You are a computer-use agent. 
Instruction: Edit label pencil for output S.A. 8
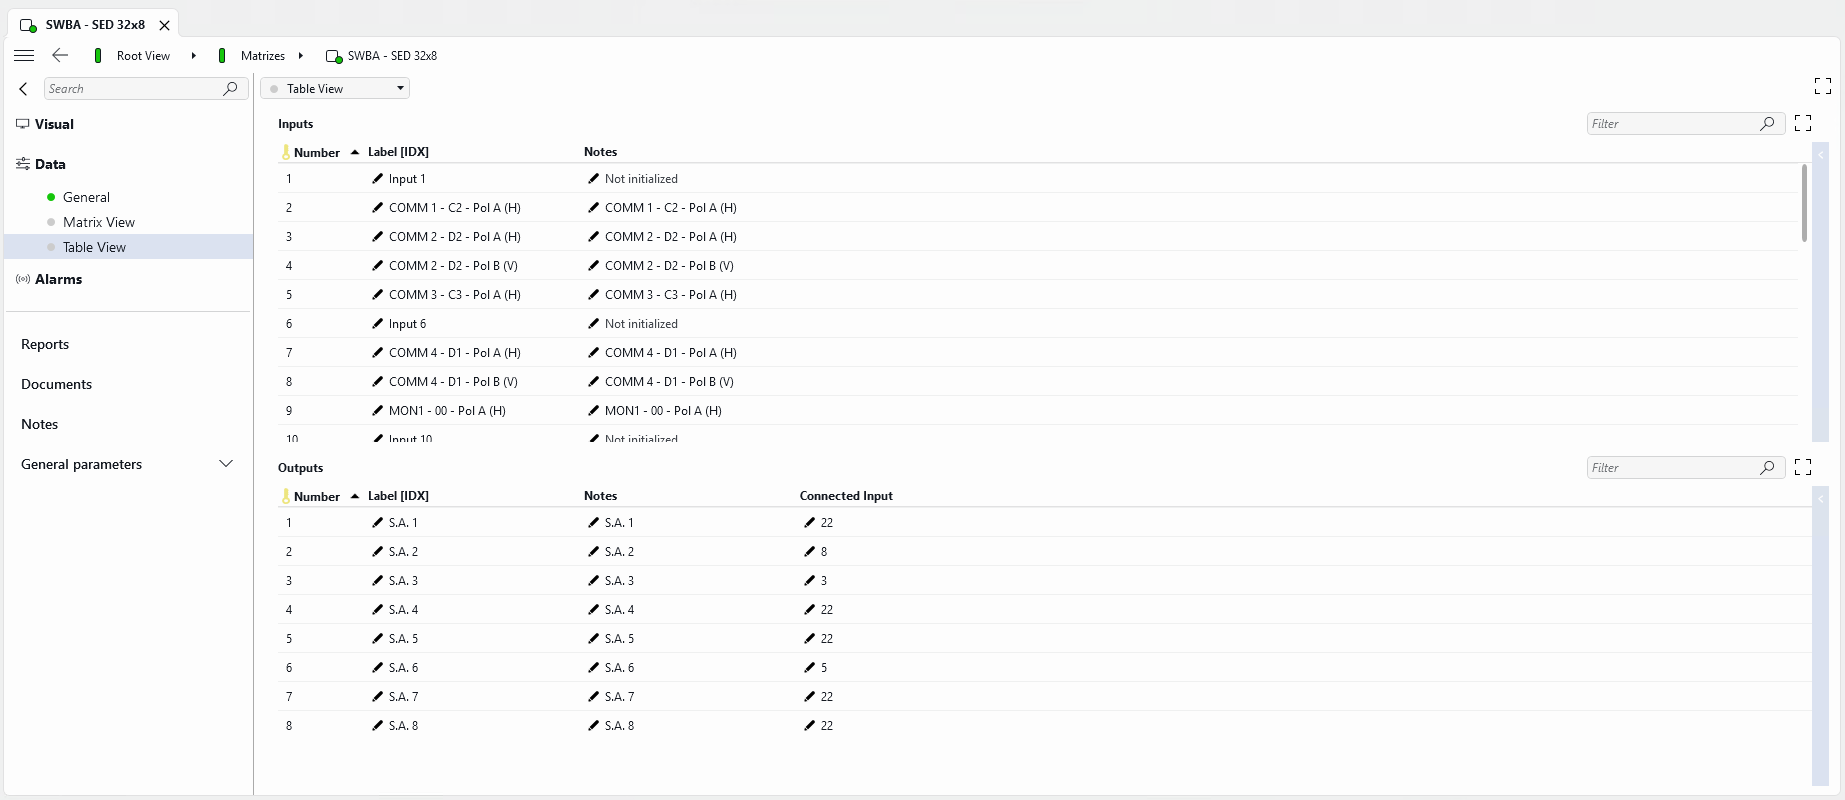377,726
